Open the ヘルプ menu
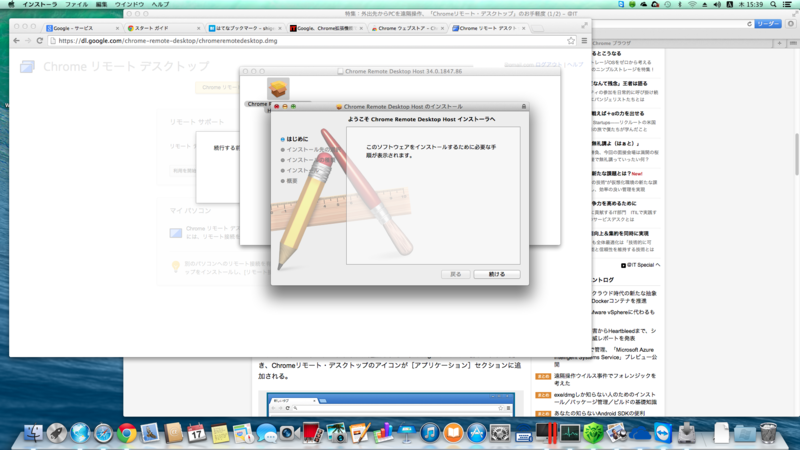 (x=160, y=4)
